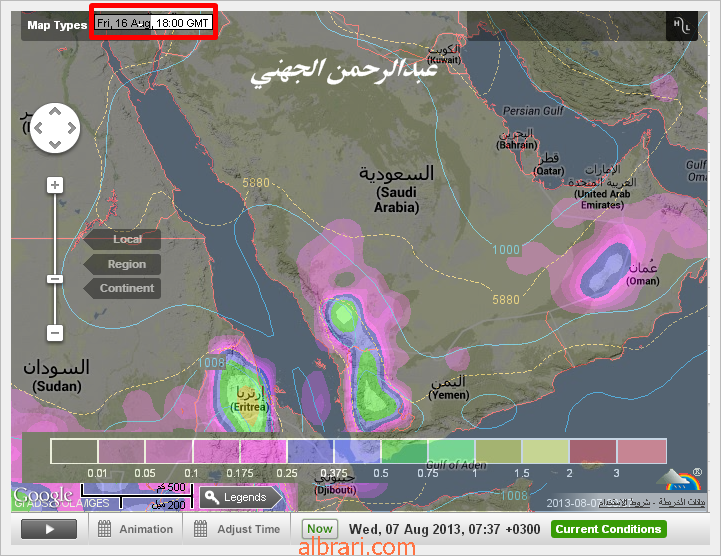Pan the map down with the arrow
The width and height of the screenshot is (721, 556).
55,145
